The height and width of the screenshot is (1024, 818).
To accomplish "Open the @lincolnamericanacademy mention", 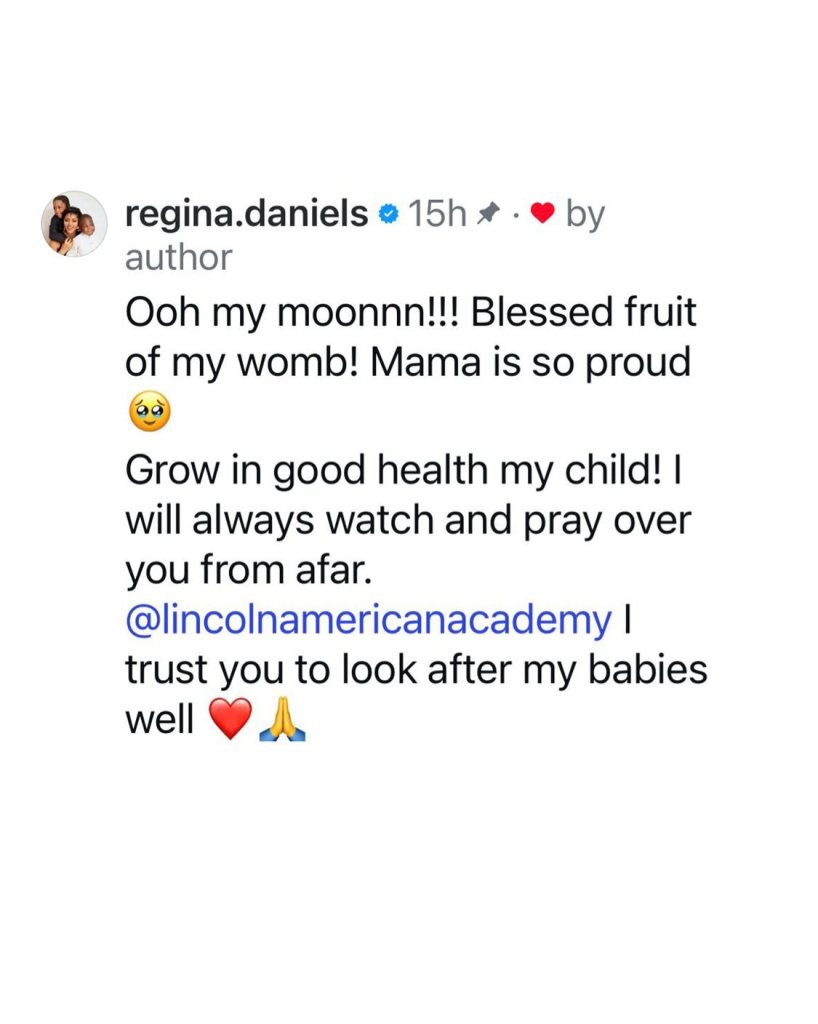I will (367, 620).
